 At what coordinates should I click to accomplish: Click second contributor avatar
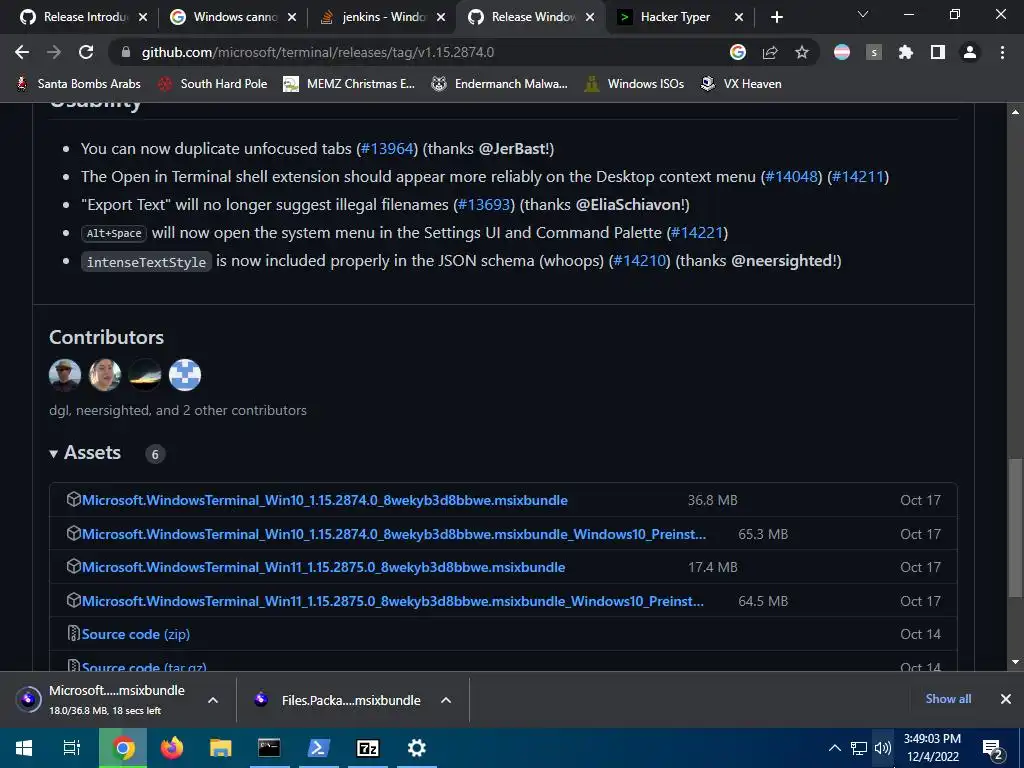click(104, 375)
